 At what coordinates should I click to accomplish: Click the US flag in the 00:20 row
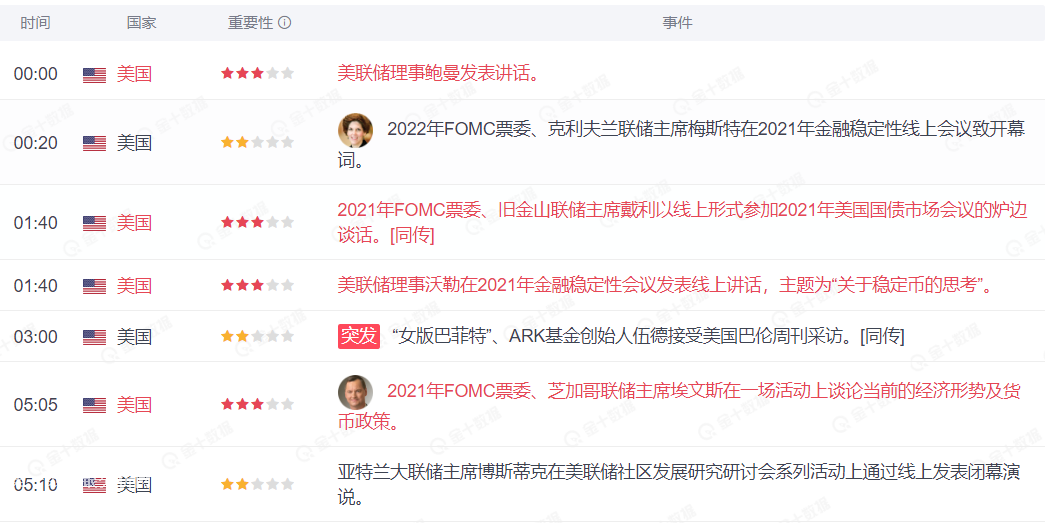tap(94, 143)
